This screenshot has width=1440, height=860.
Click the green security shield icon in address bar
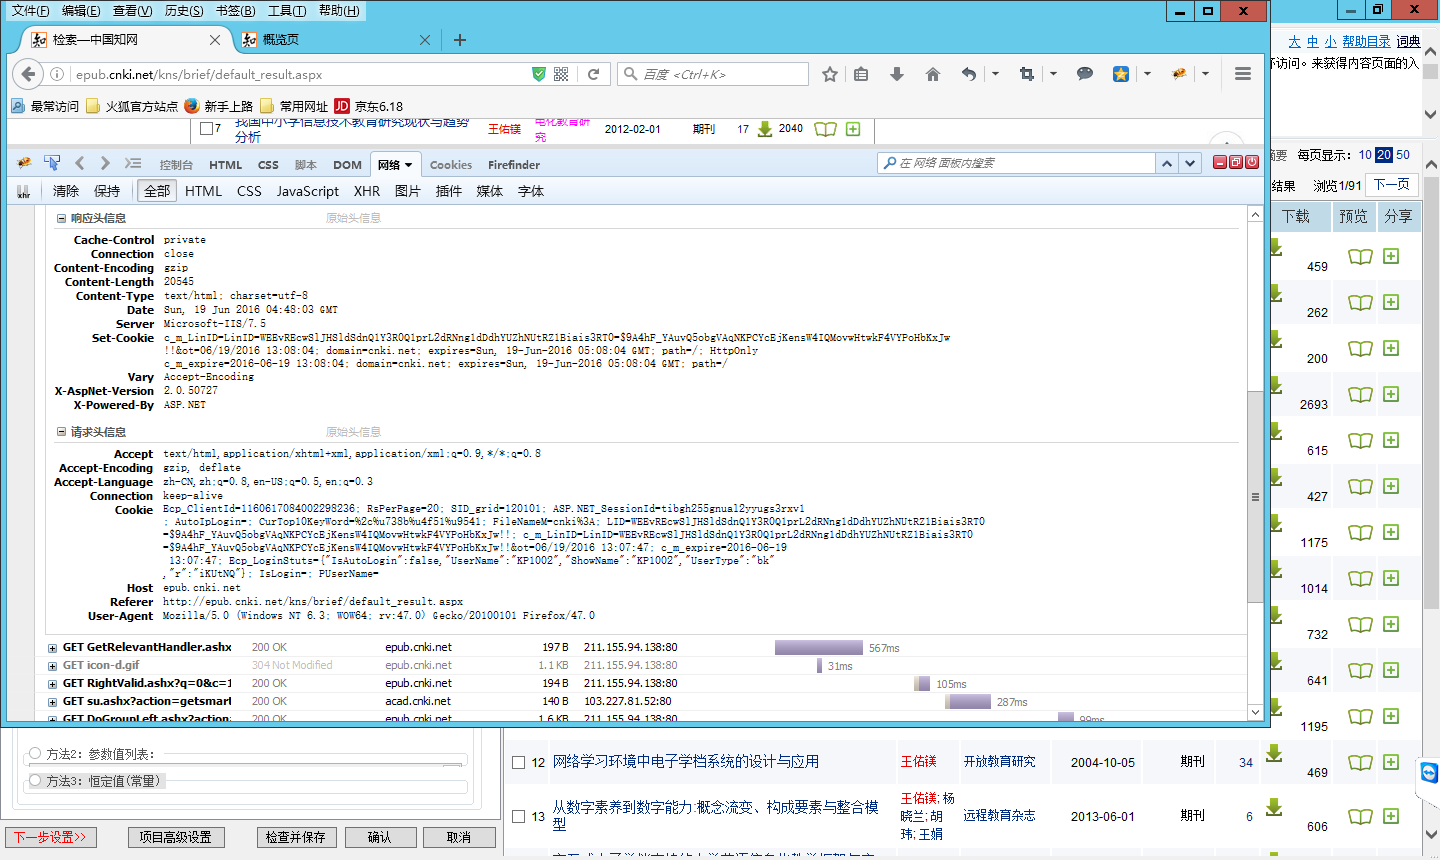539,74
